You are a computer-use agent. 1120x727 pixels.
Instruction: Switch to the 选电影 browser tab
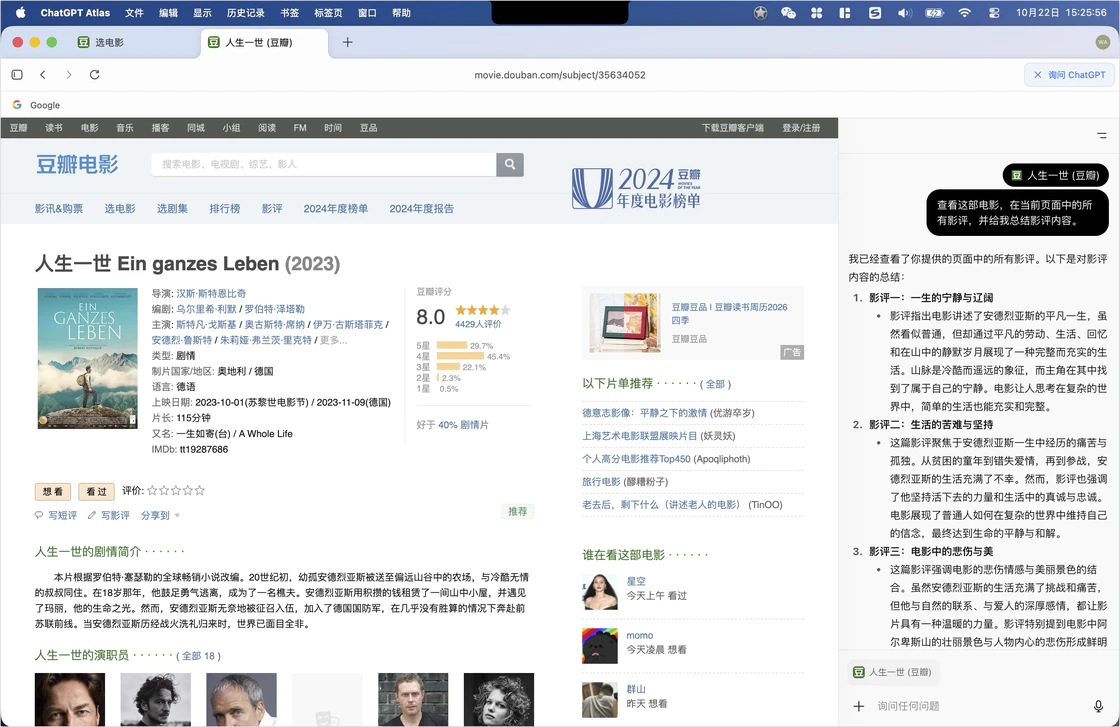(110, 43)
